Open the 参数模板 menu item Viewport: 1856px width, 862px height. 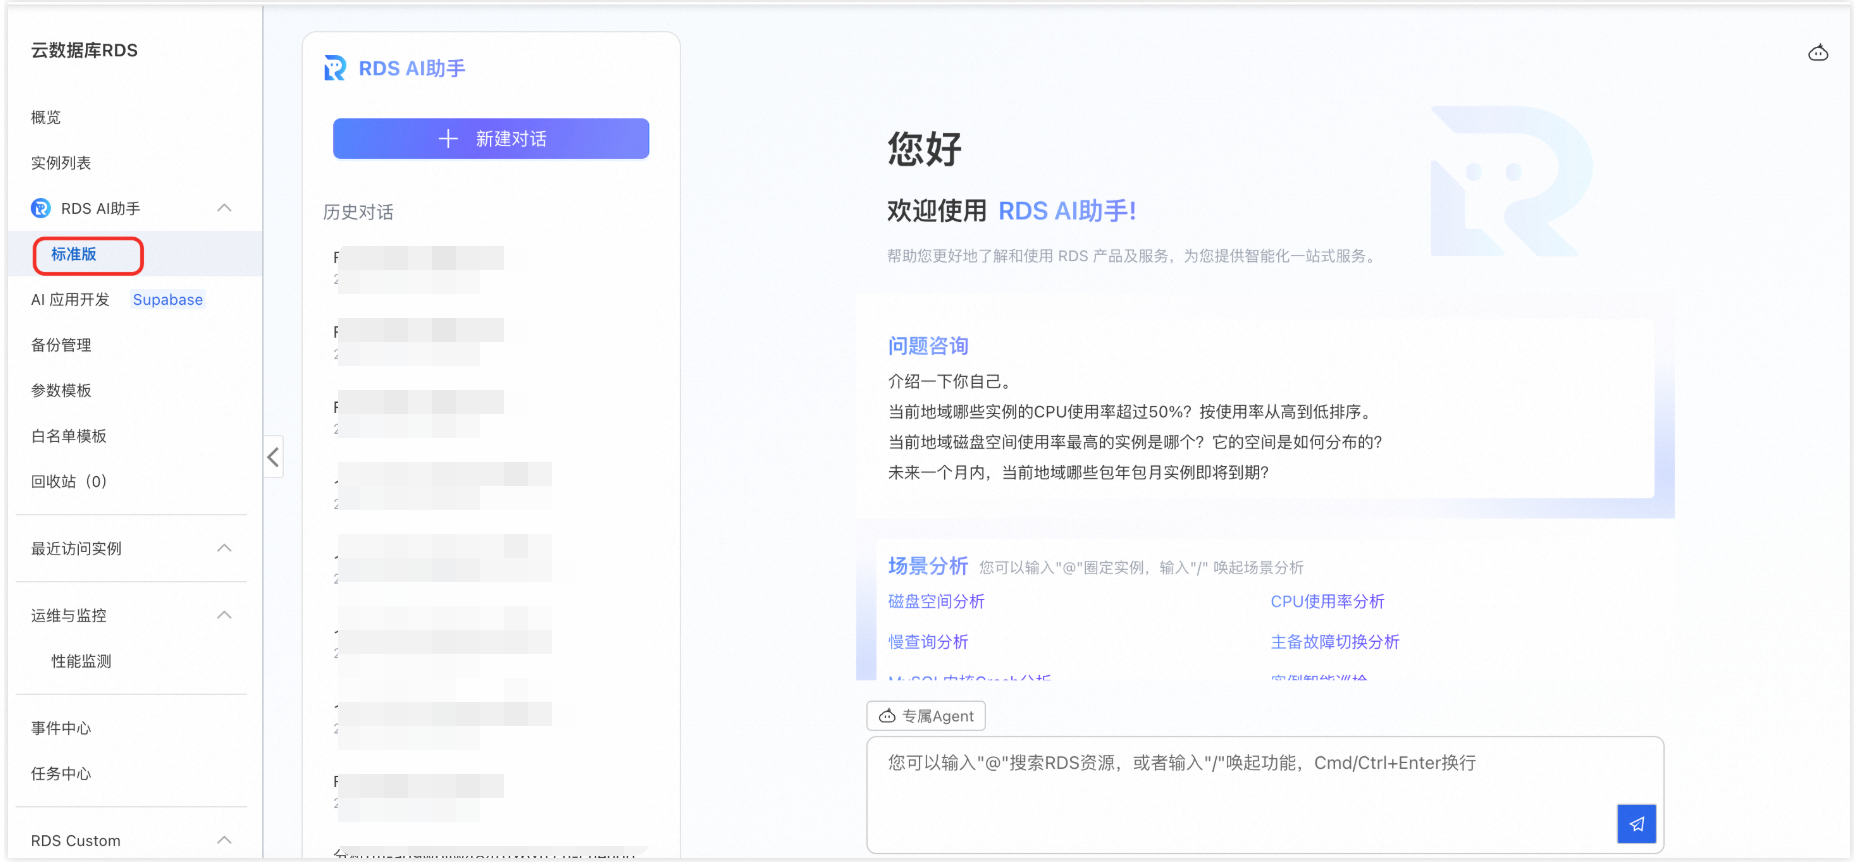(61, 390)
